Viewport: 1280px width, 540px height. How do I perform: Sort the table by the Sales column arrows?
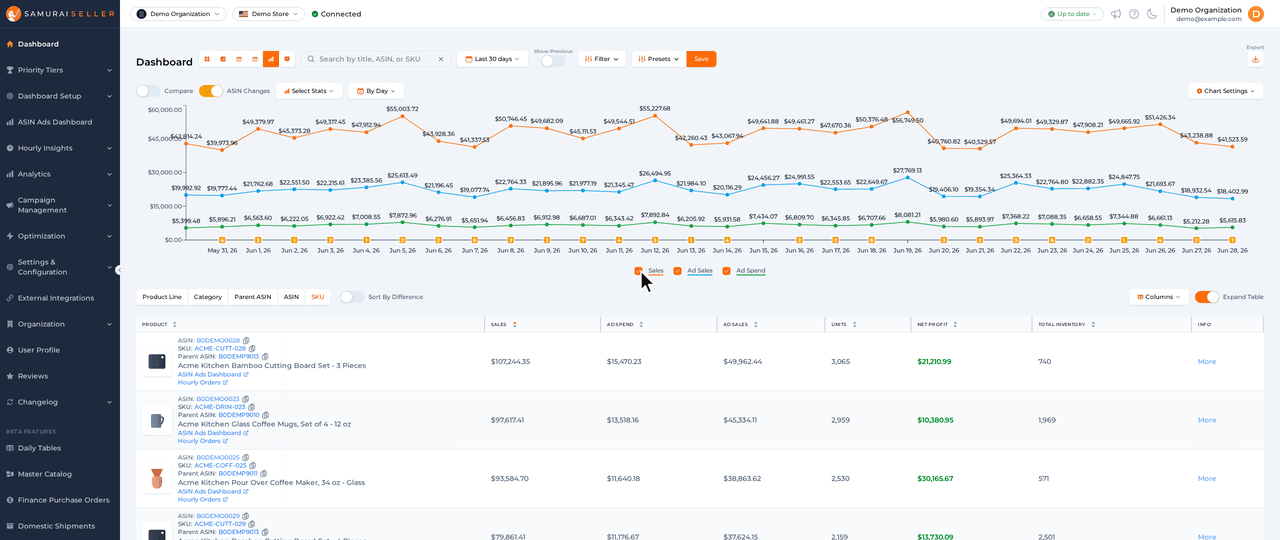(514, 324)
